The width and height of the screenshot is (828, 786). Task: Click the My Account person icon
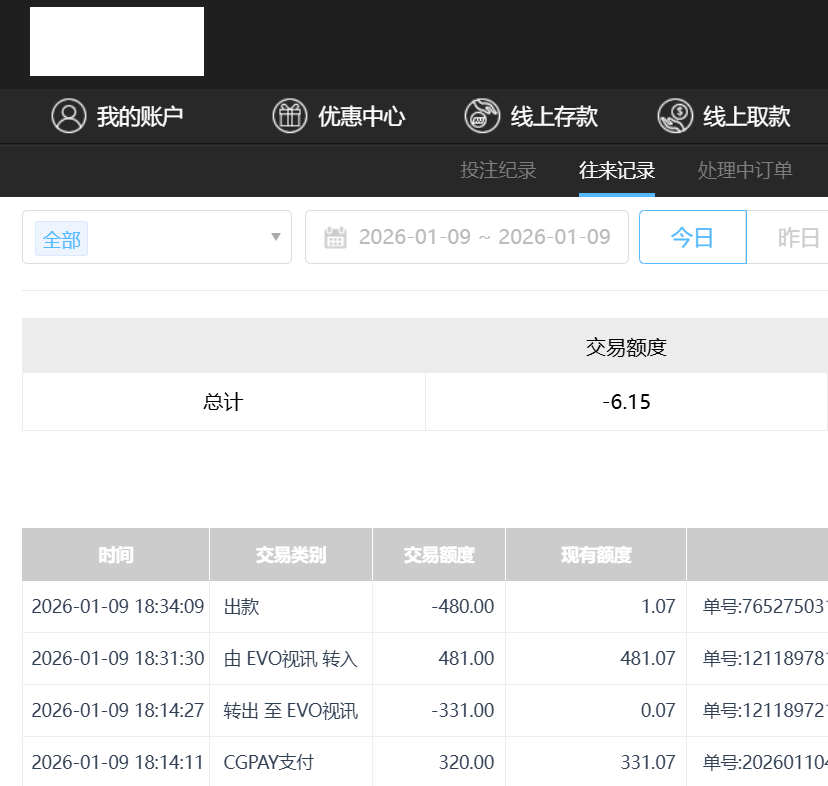pyautogui.click(x=69, y=116)
